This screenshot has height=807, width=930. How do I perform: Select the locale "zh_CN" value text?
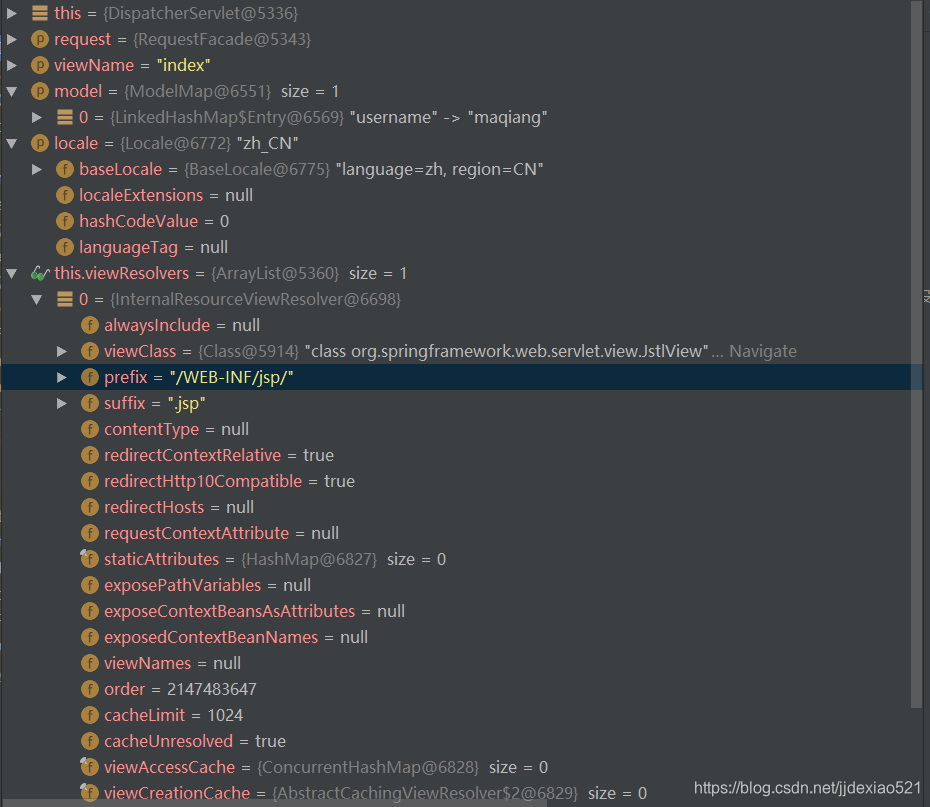pyautogui.click(x=267, y=143)
